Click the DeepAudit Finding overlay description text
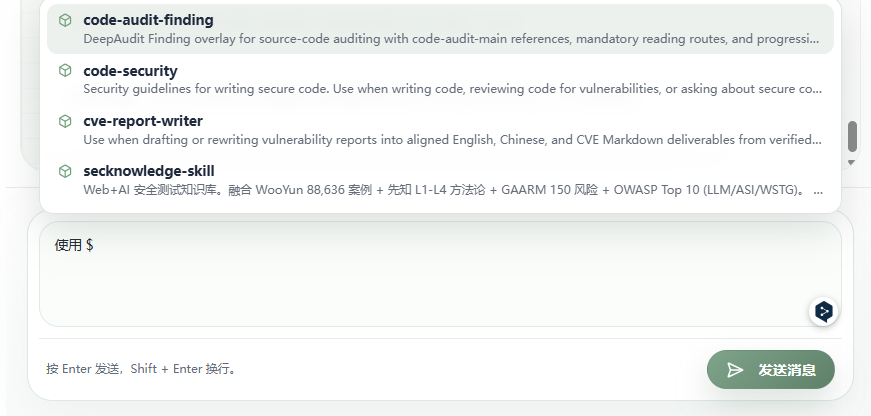Screen dimensions: 871x416 tap(453, 39)
